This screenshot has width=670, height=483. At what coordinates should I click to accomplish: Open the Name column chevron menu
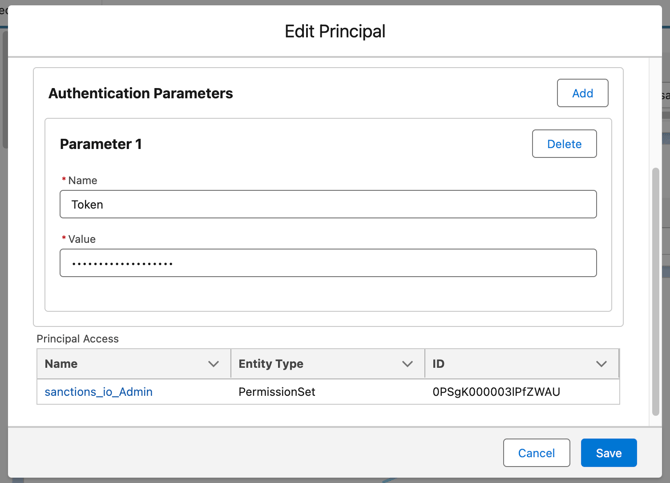(x=213, y=364)
